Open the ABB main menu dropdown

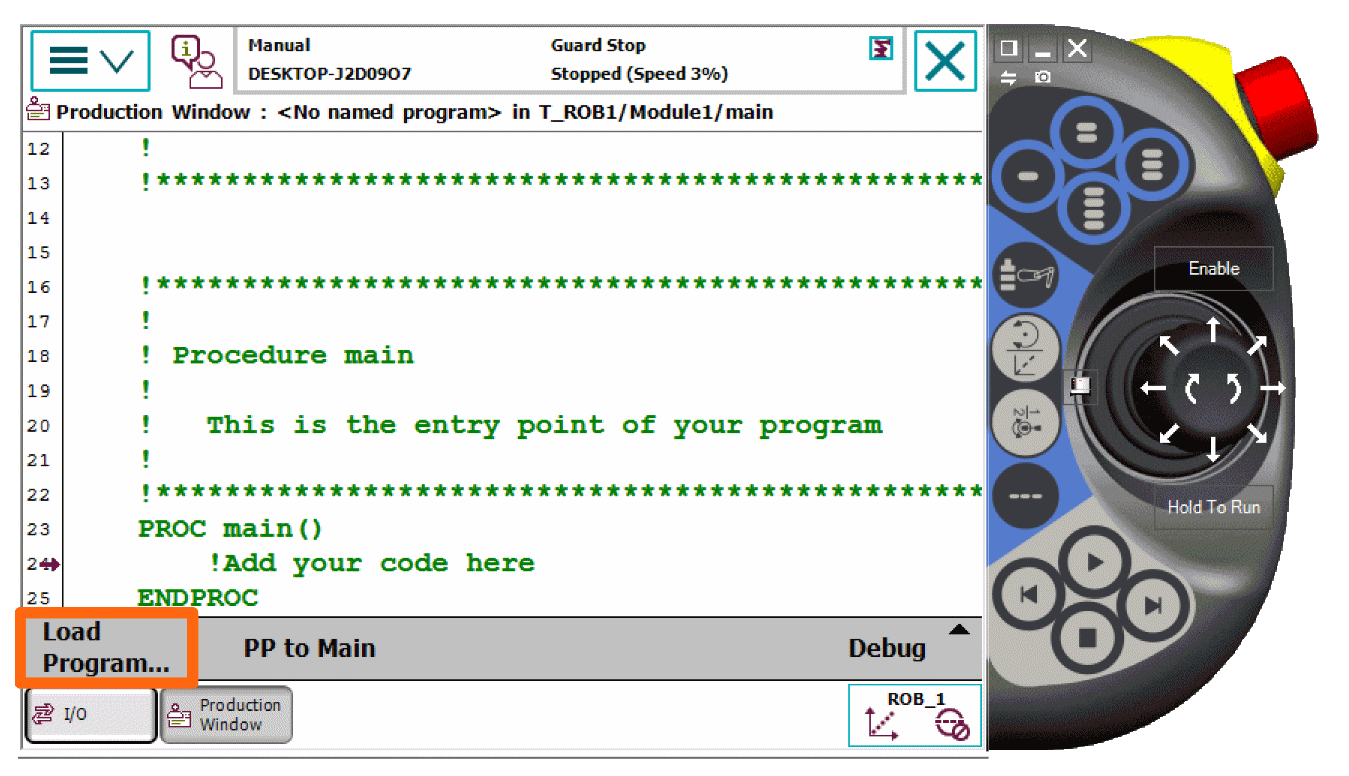pyautogui.click(x=89, y=59)
